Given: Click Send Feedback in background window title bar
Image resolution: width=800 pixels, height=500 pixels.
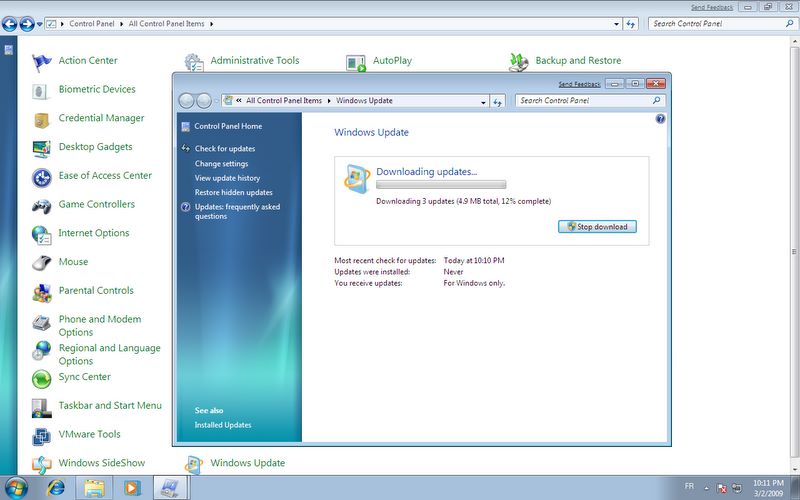Looking at the screenshot, I should [712, 8].
